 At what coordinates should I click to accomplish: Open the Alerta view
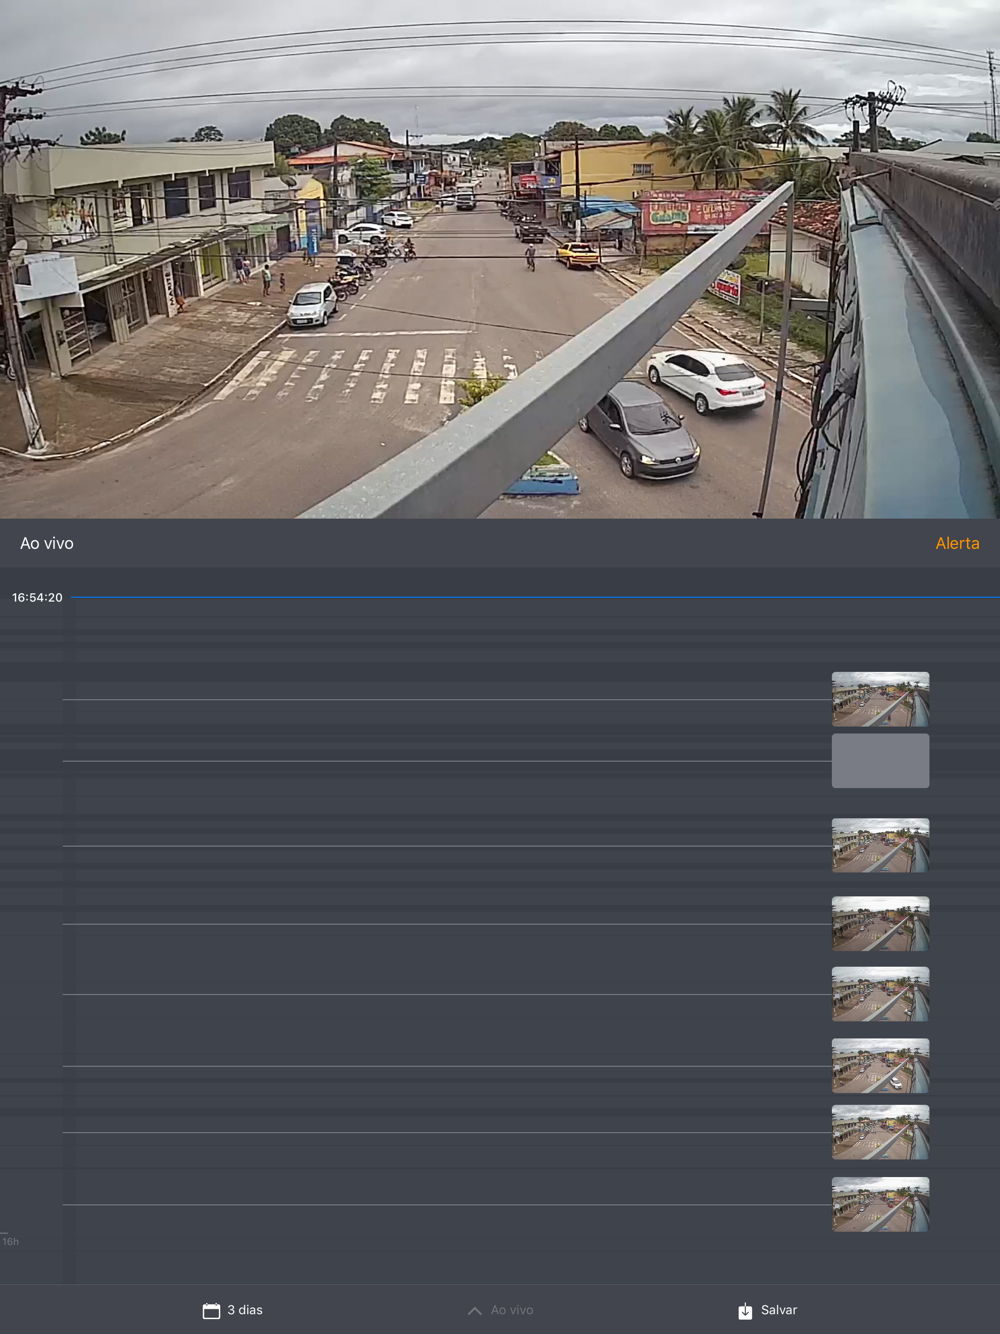[x=956, y=543]
